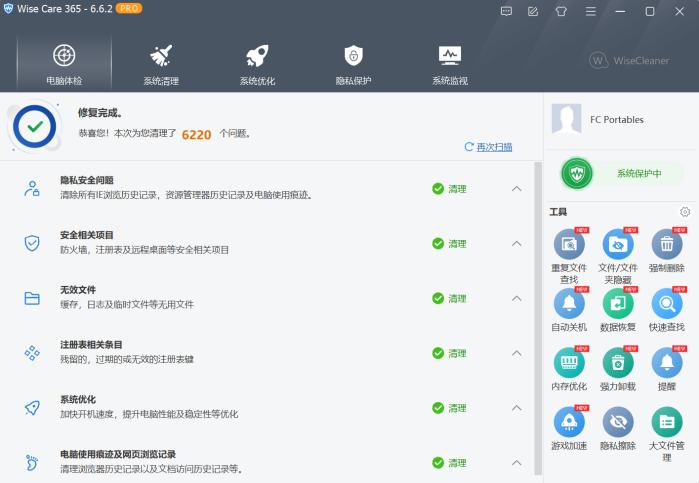Switch to the 隐私保护 tab

click(354, 64)
